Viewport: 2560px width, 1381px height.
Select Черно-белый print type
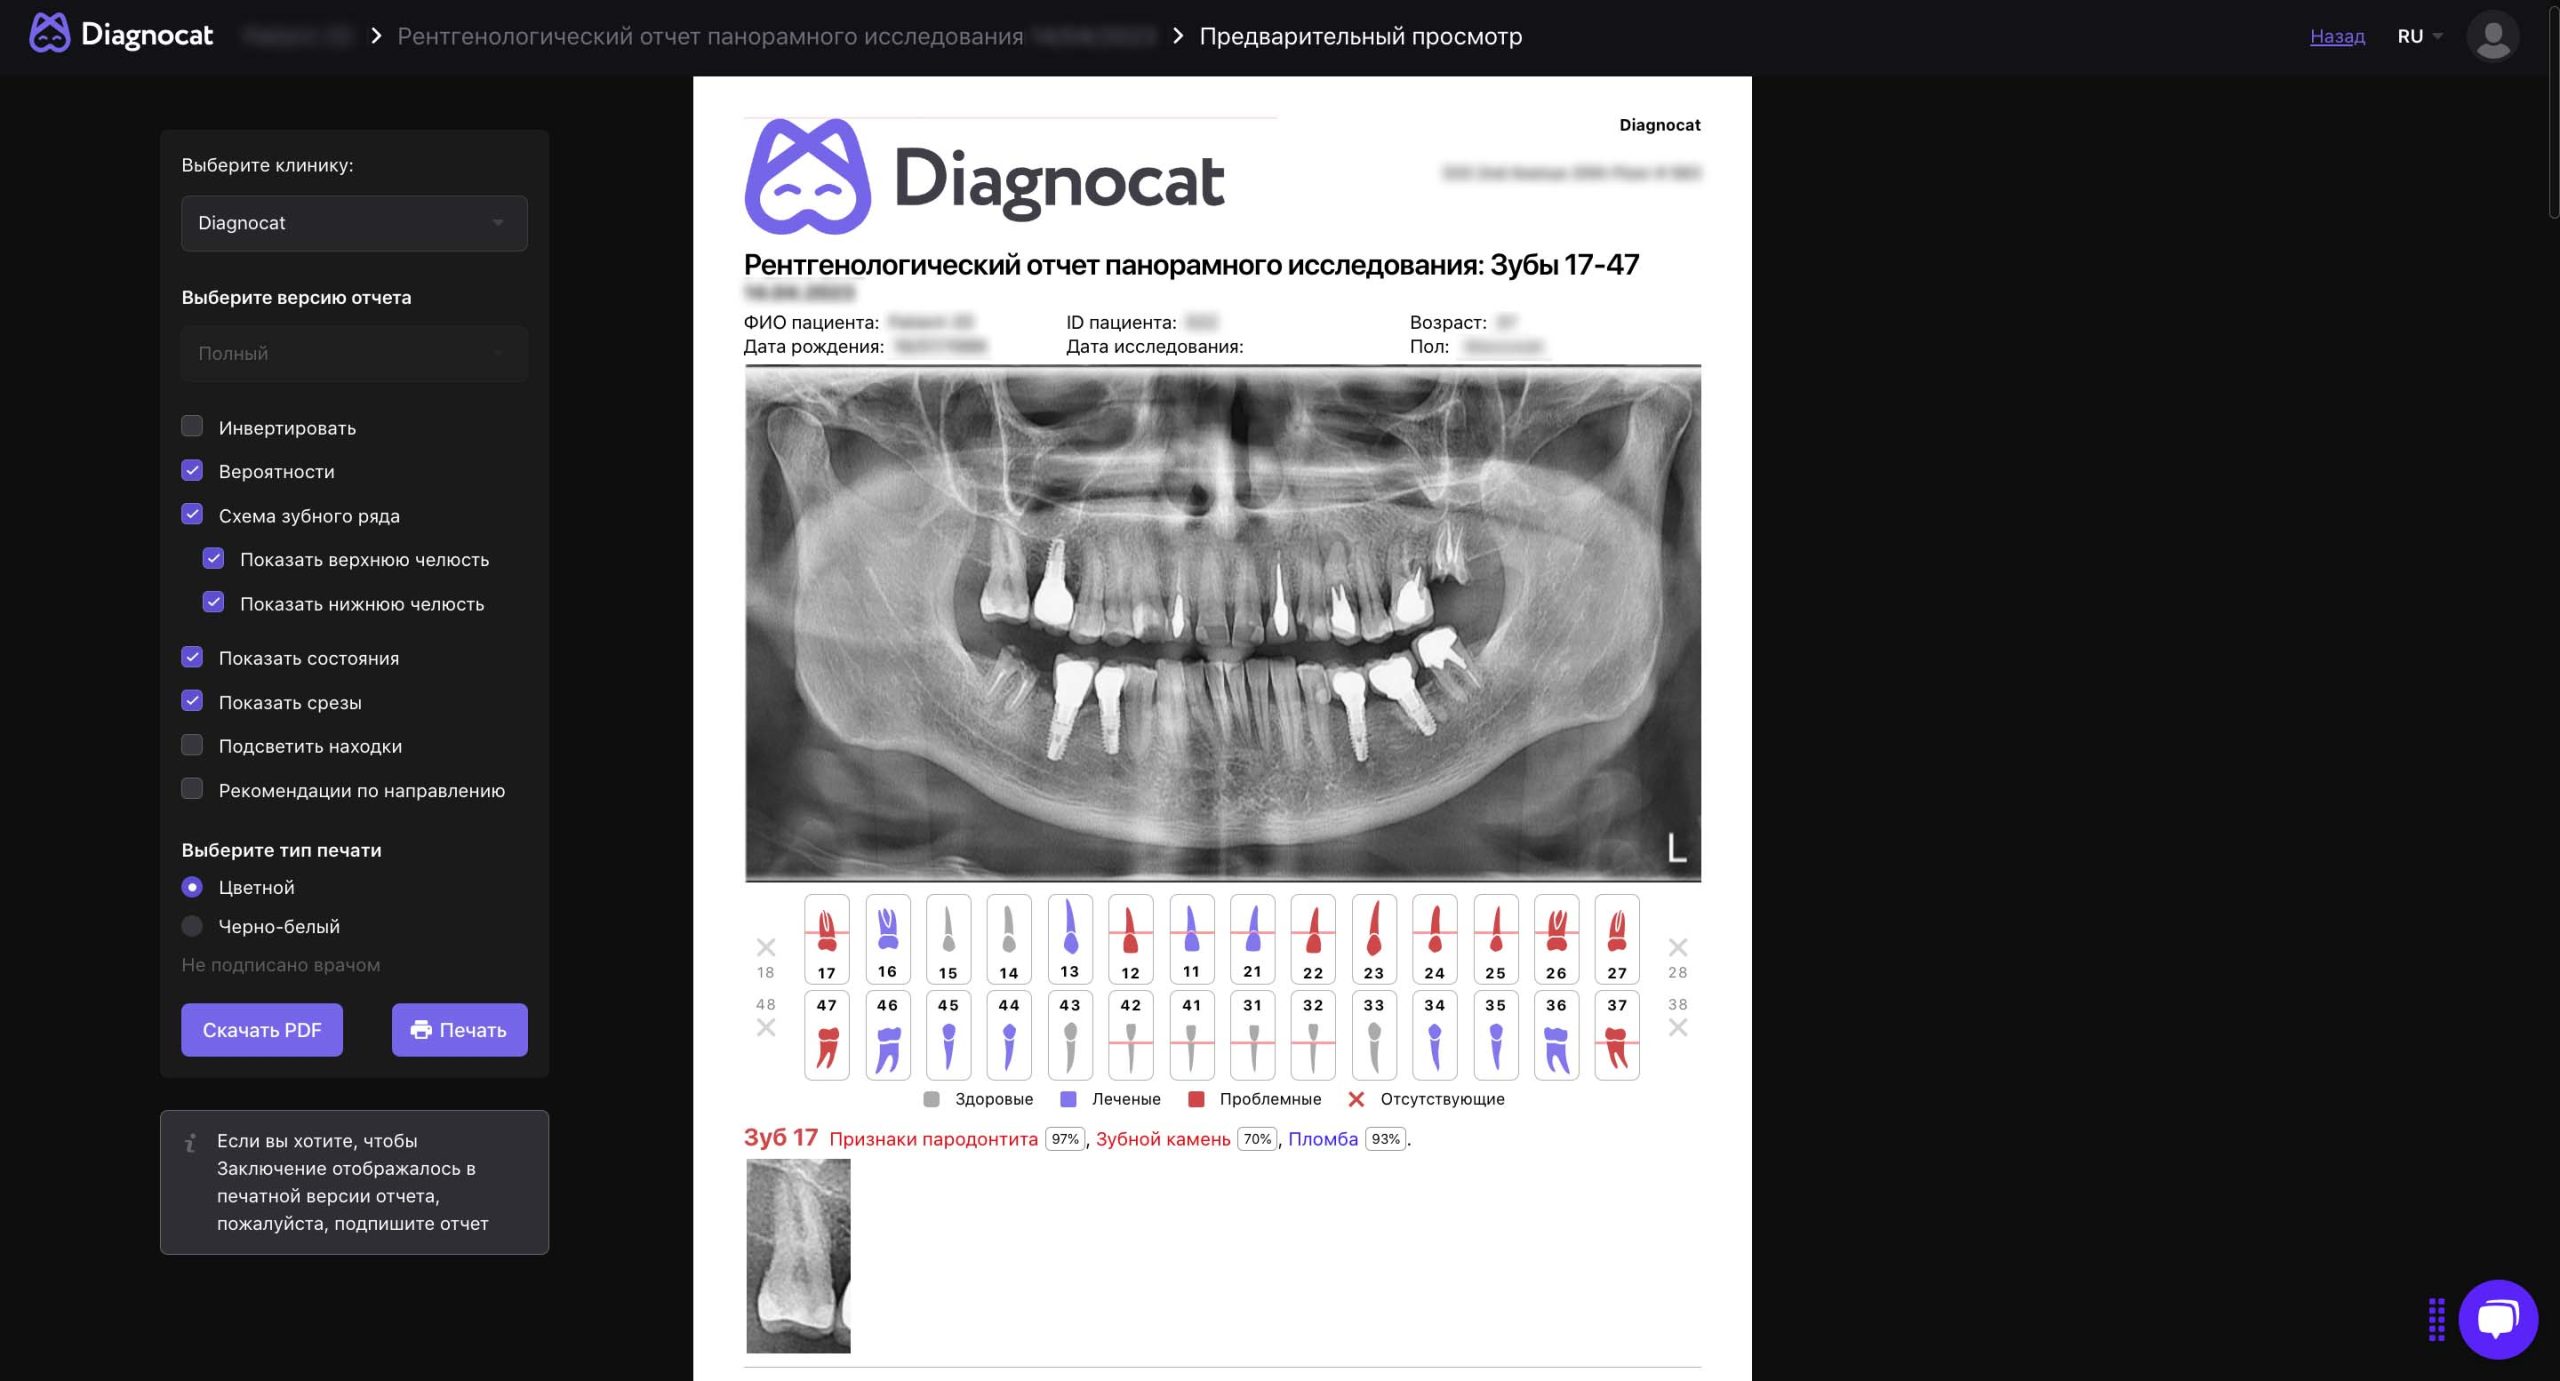192,926
